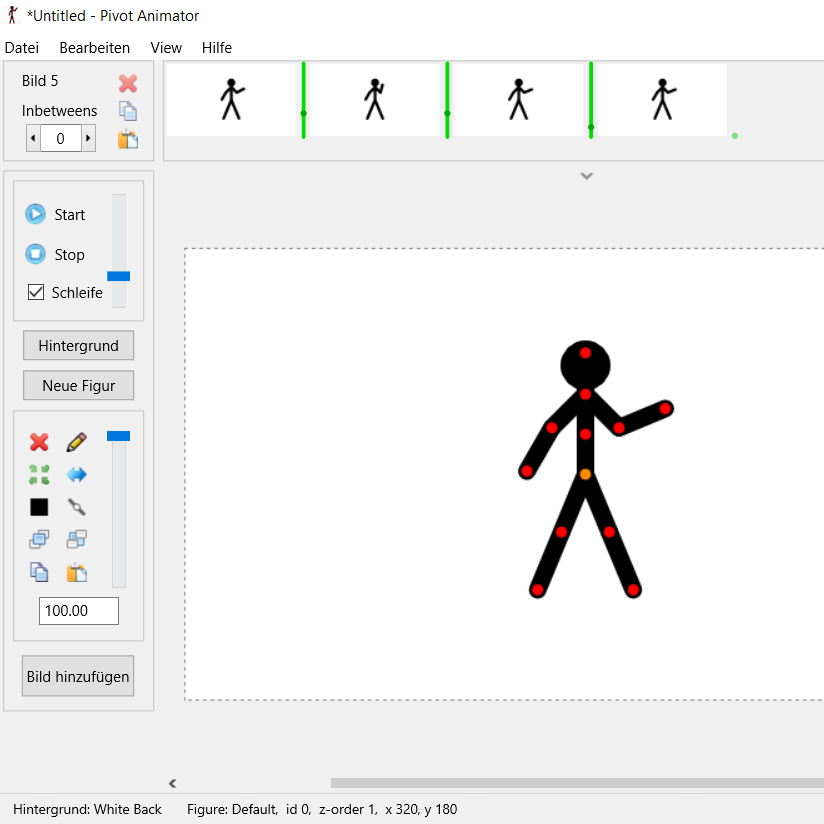Flip the figure with blue arrows icon
The image size is (824, 824).
76,475
